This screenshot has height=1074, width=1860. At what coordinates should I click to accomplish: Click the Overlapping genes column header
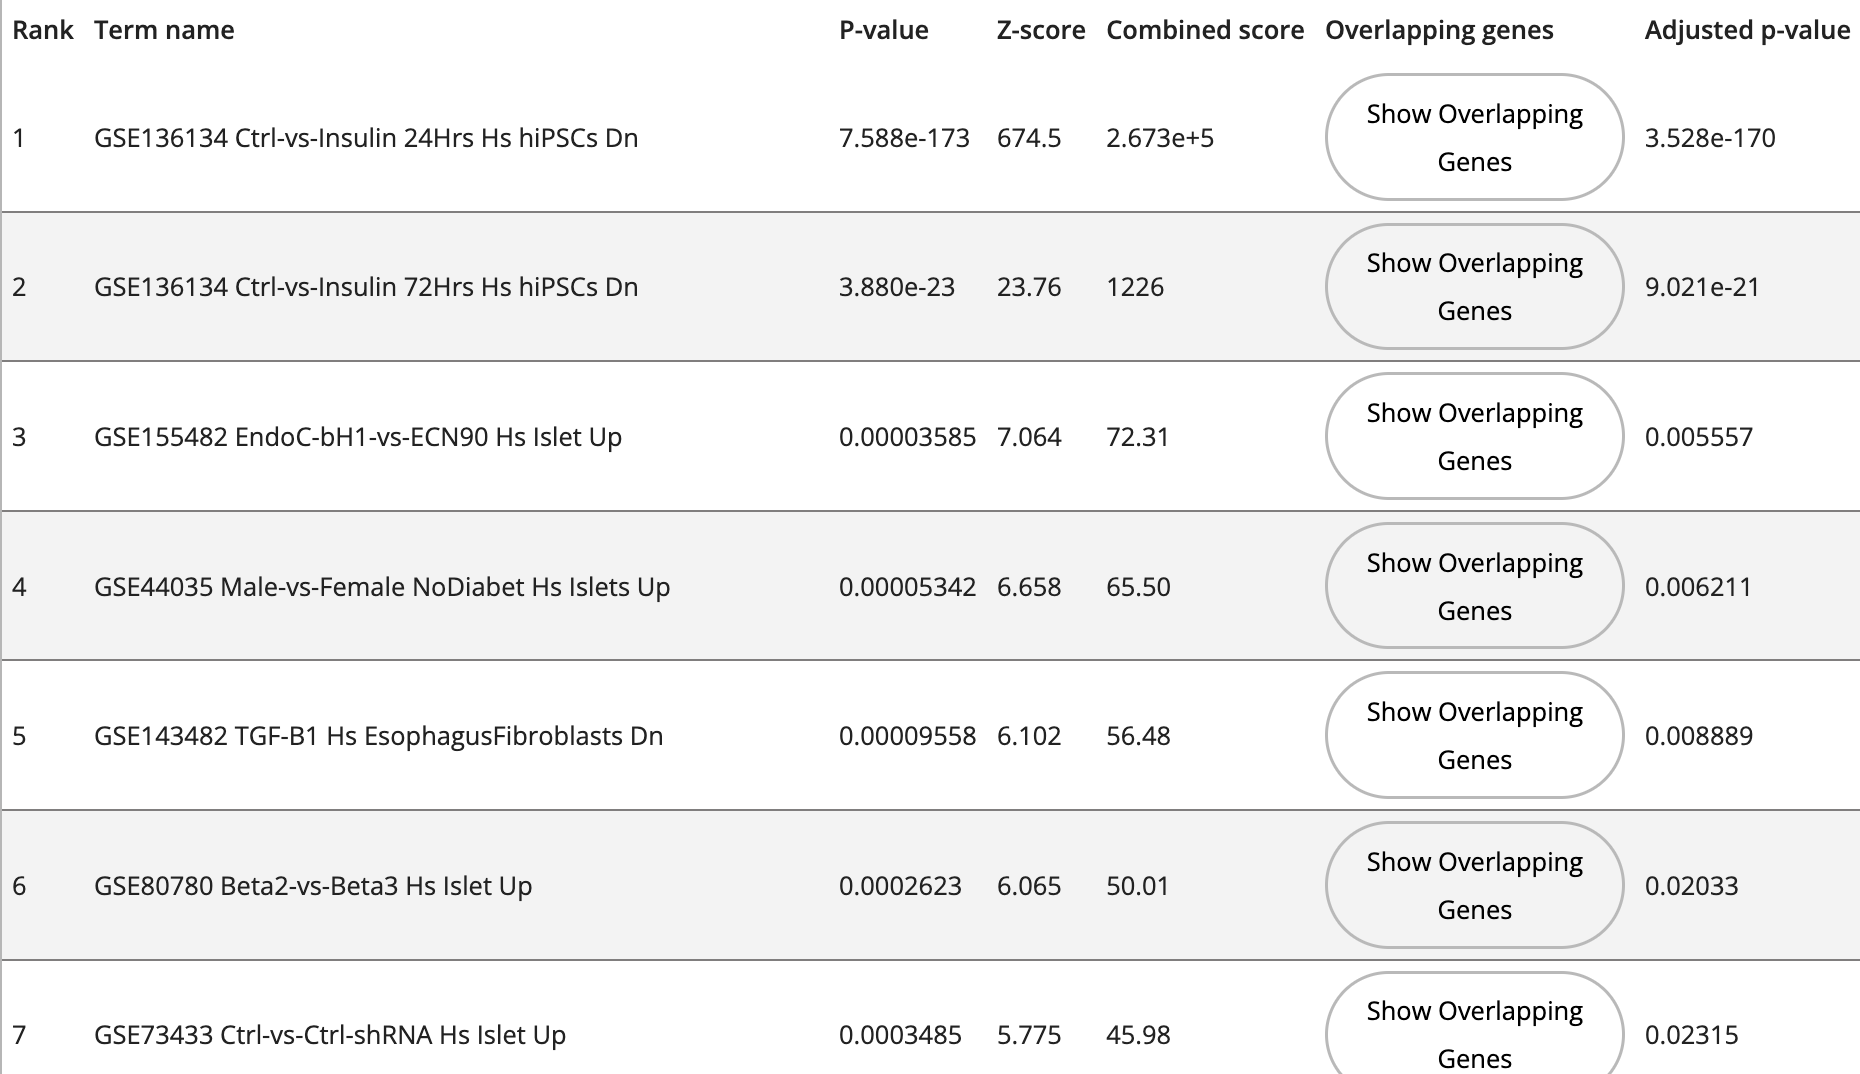(1438, 30)
